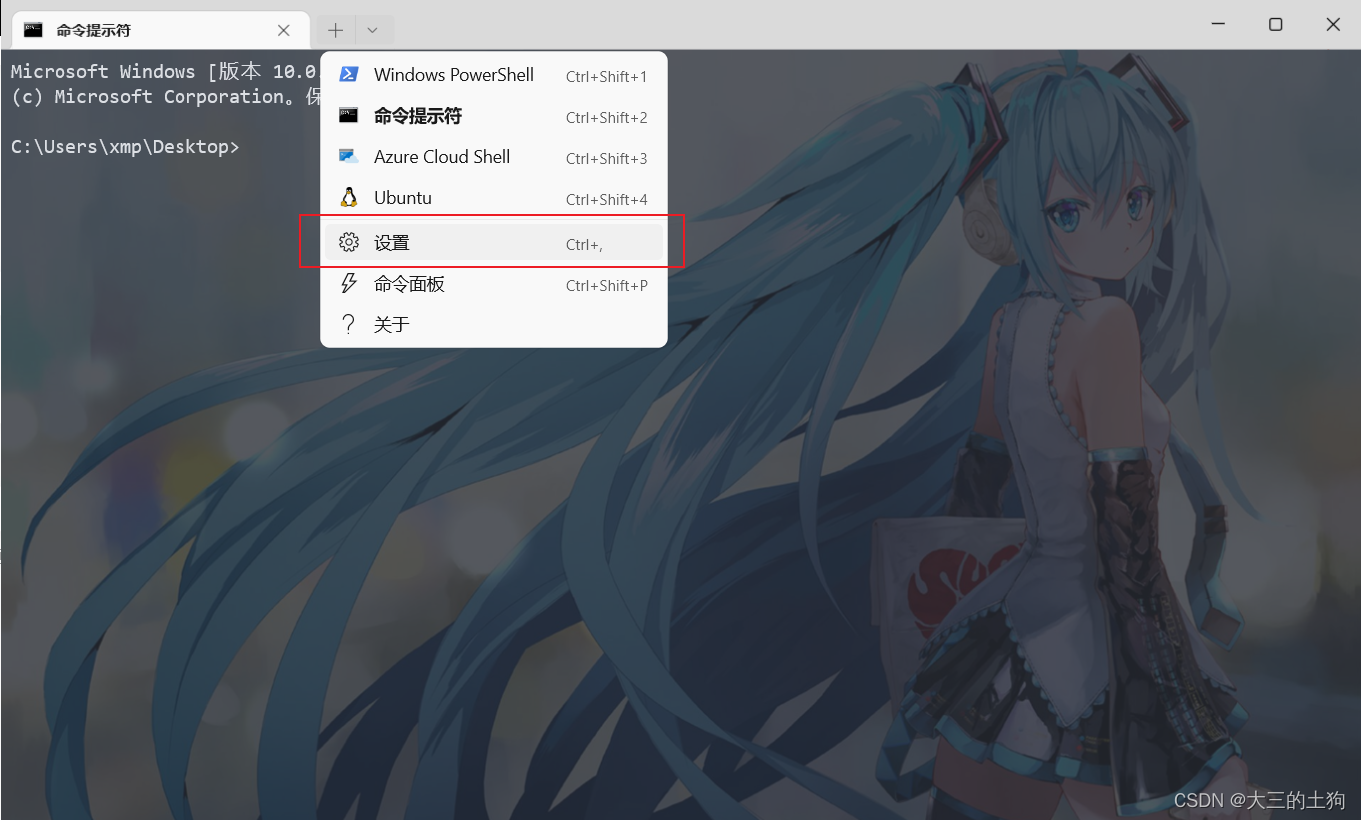Click the lightning icon beside 命令面板

[x=348, y=283]
